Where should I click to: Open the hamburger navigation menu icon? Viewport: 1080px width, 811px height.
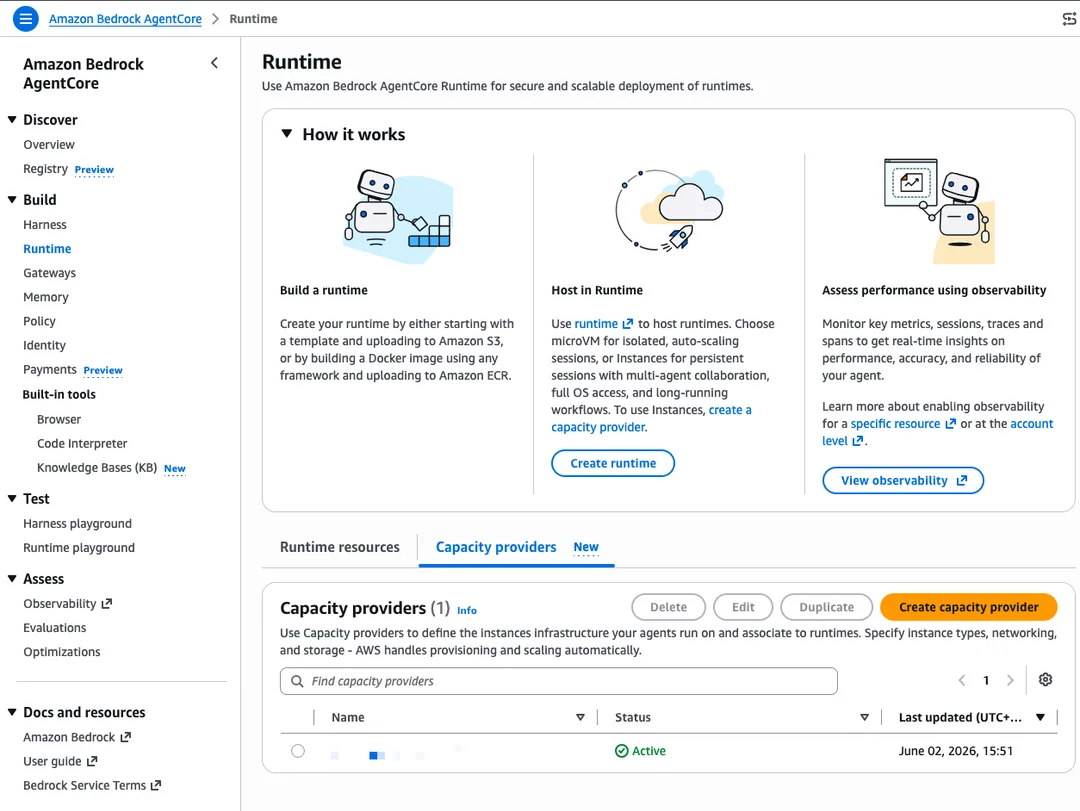[25, 19]
